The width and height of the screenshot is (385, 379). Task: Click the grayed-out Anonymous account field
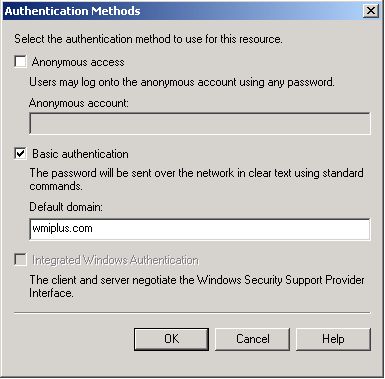tap(200, 123)
